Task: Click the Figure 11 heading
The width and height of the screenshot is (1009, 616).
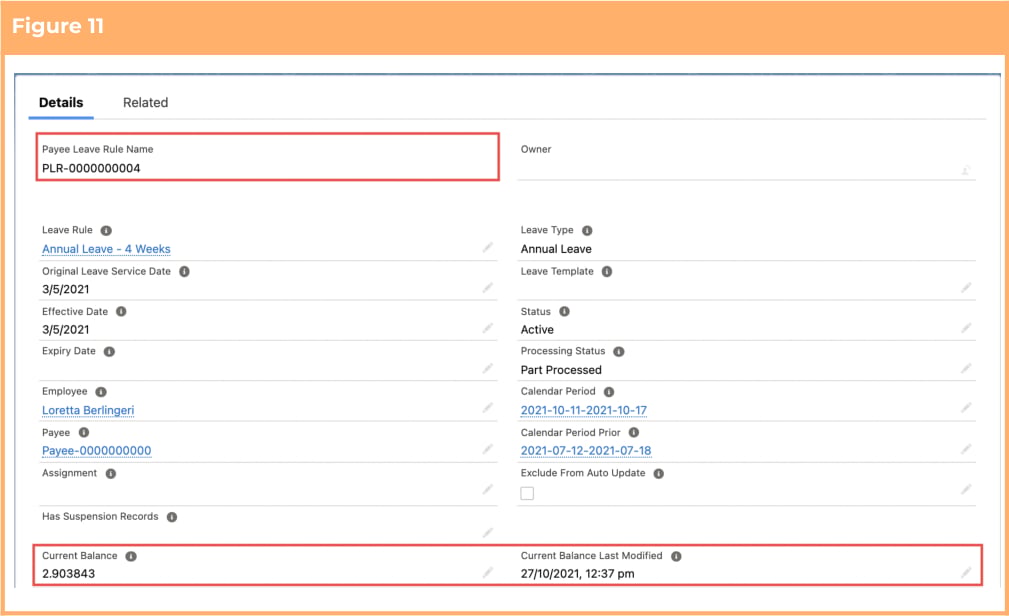Action: pyautogui.click(x=58, y=26)
